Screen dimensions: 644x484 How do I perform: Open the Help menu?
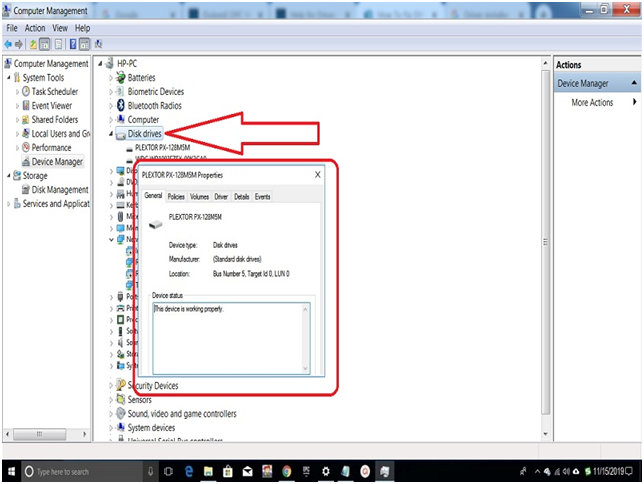pyautogui.click(x=82, y=28)
